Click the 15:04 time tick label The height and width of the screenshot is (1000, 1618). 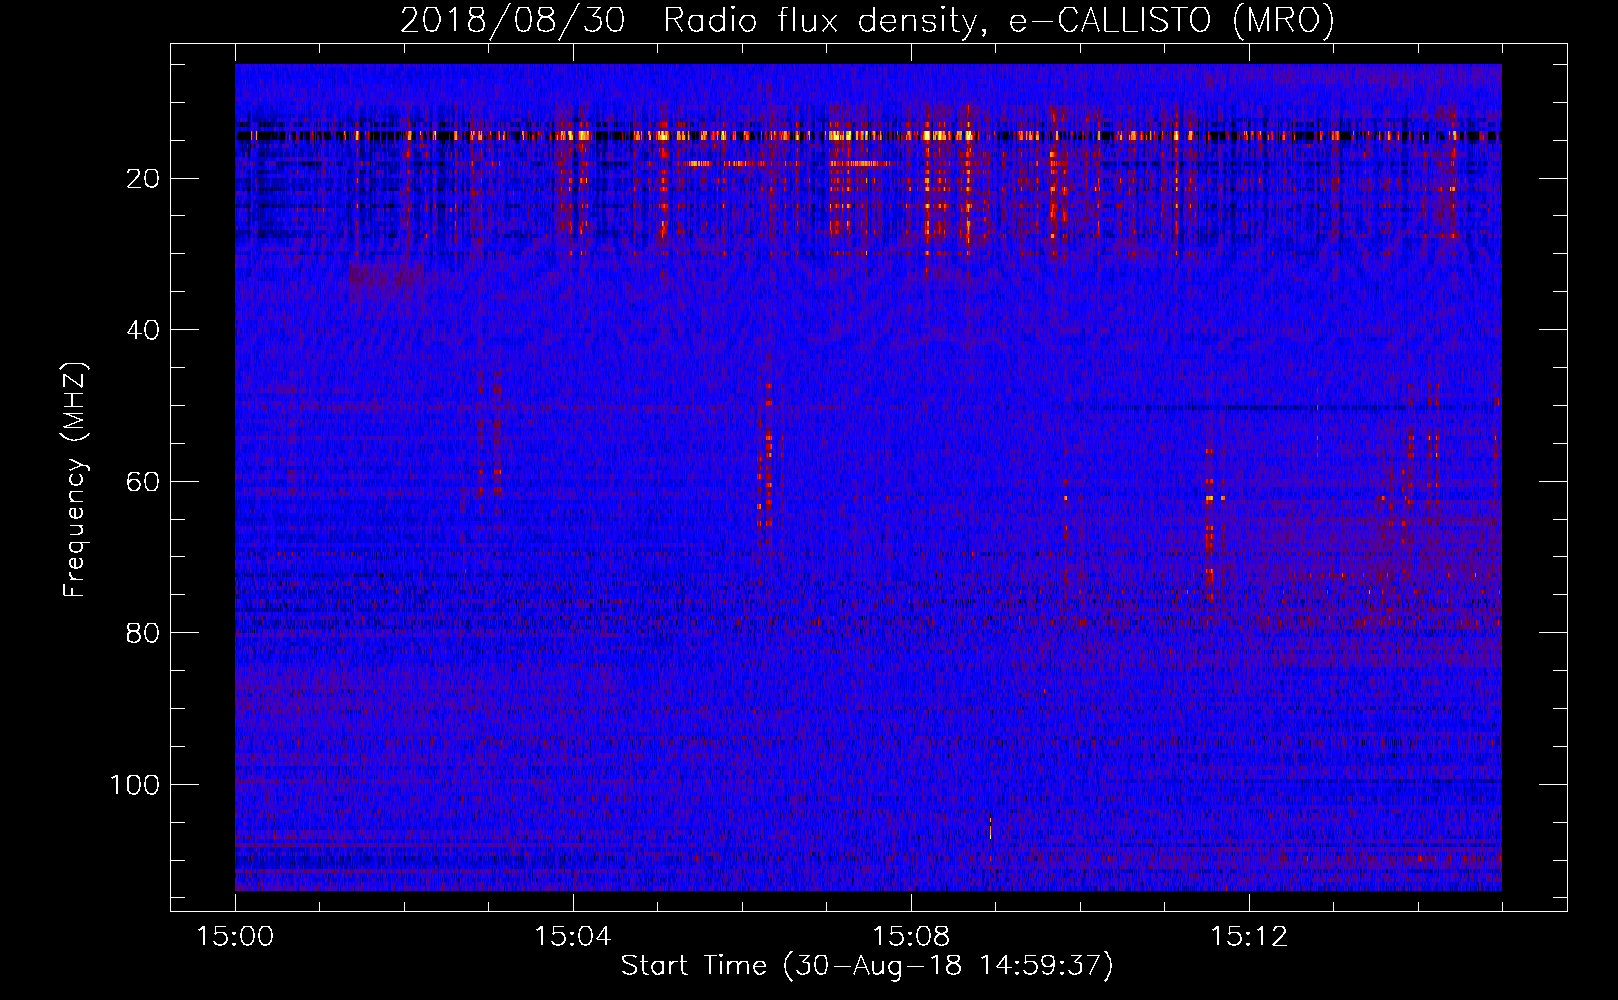click(x=572, y=936)
